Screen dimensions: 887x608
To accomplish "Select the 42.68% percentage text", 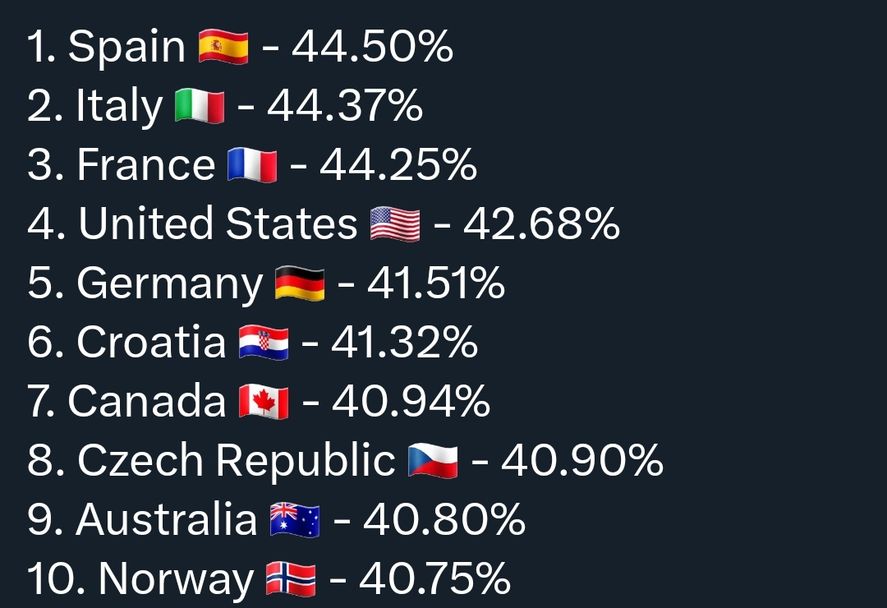I will coord(541,224).
